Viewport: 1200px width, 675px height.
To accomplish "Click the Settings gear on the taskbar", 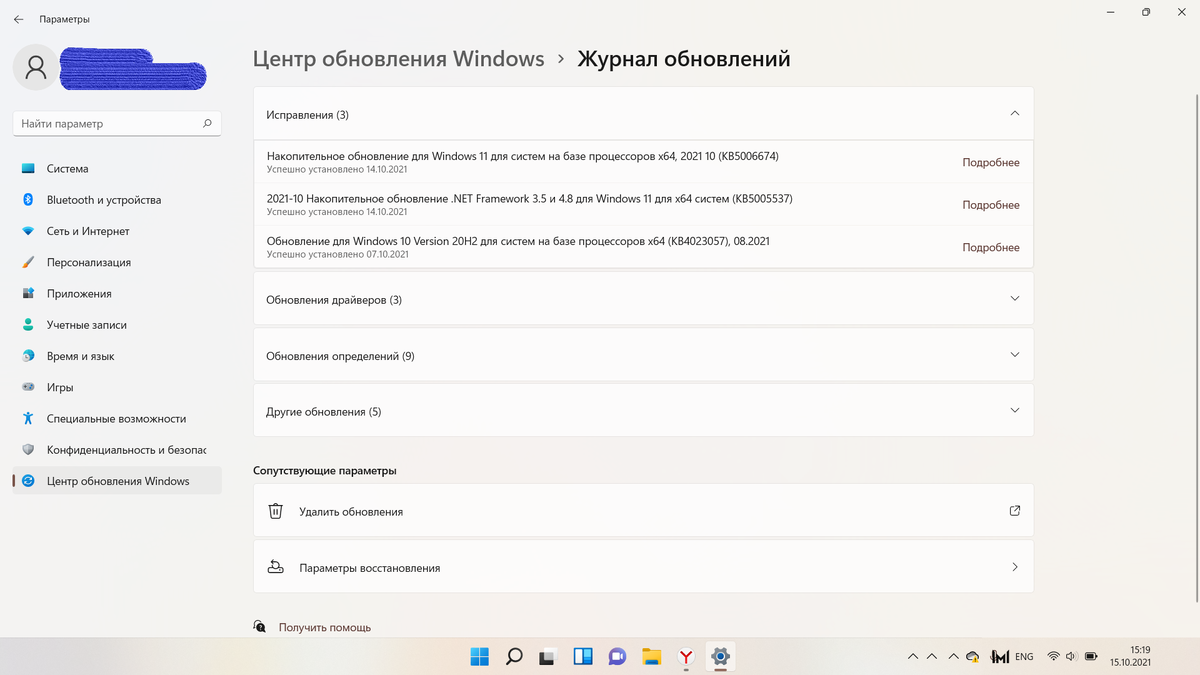I will [720, 657].
